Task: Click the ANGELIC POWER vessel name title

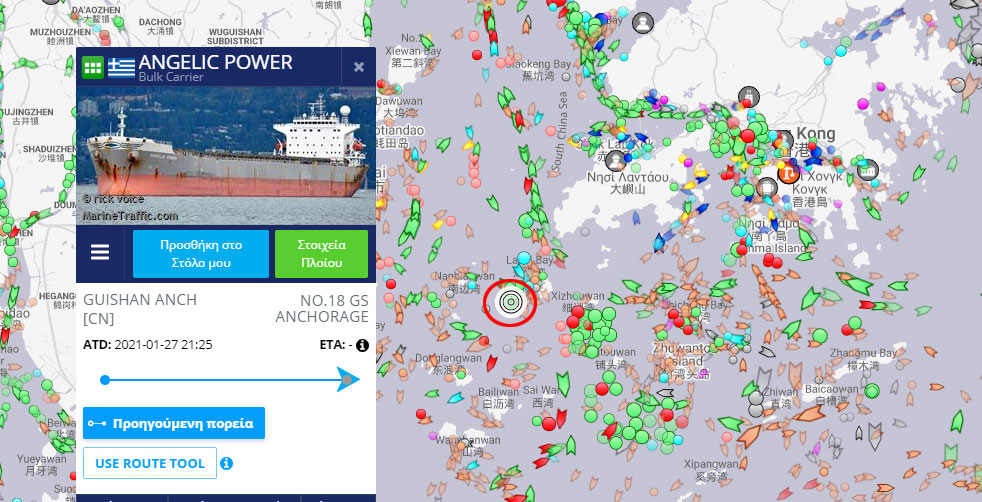Action: click(215, 62)
